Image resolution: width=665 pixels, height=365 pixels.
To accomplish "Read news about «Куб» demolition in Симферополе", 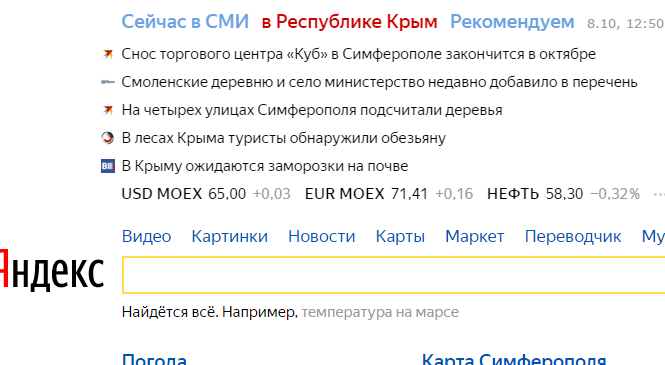I will (x=358, y=54).
